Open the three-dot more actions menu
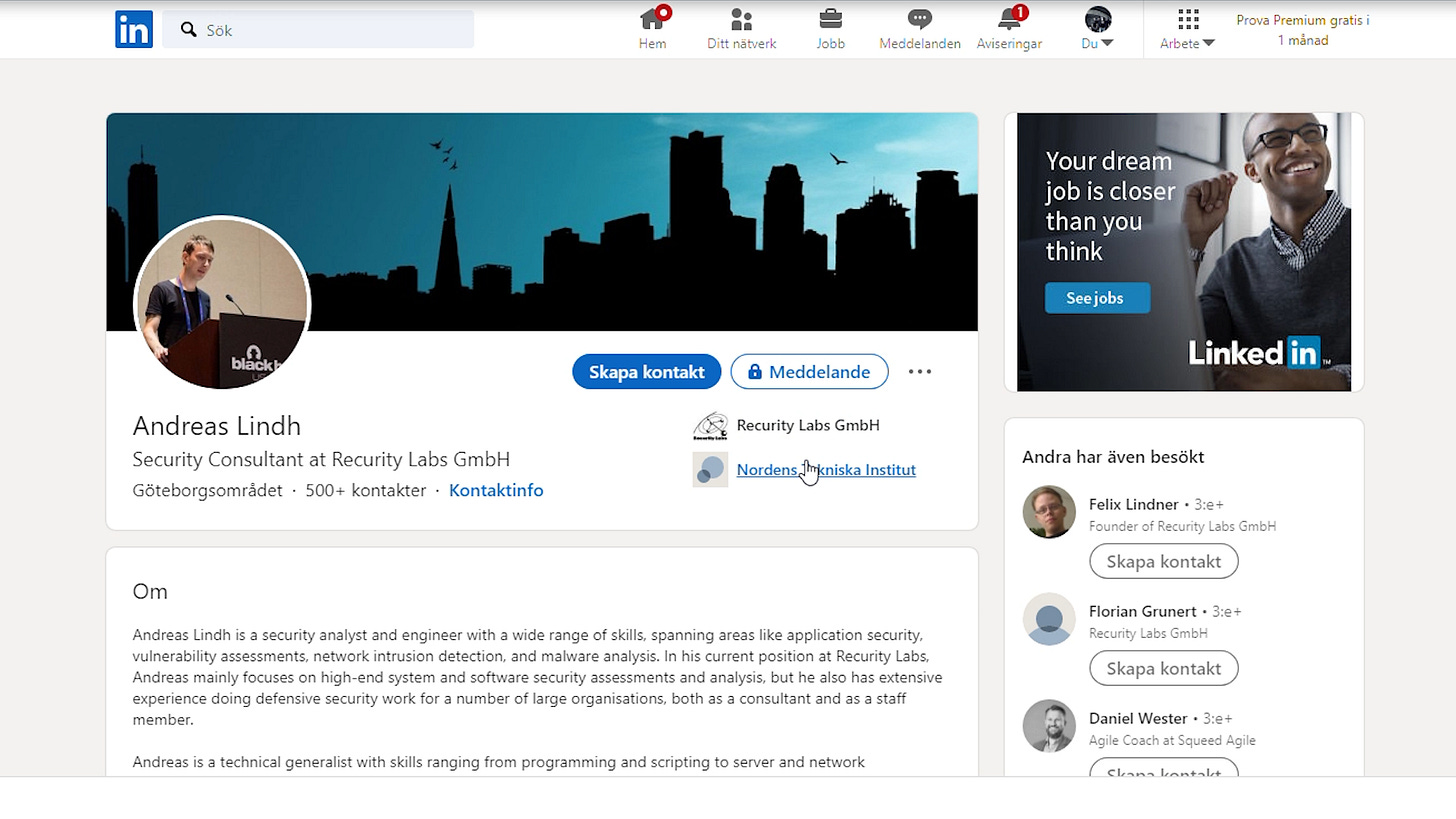 pyautogui.click(x=919, y=372)
